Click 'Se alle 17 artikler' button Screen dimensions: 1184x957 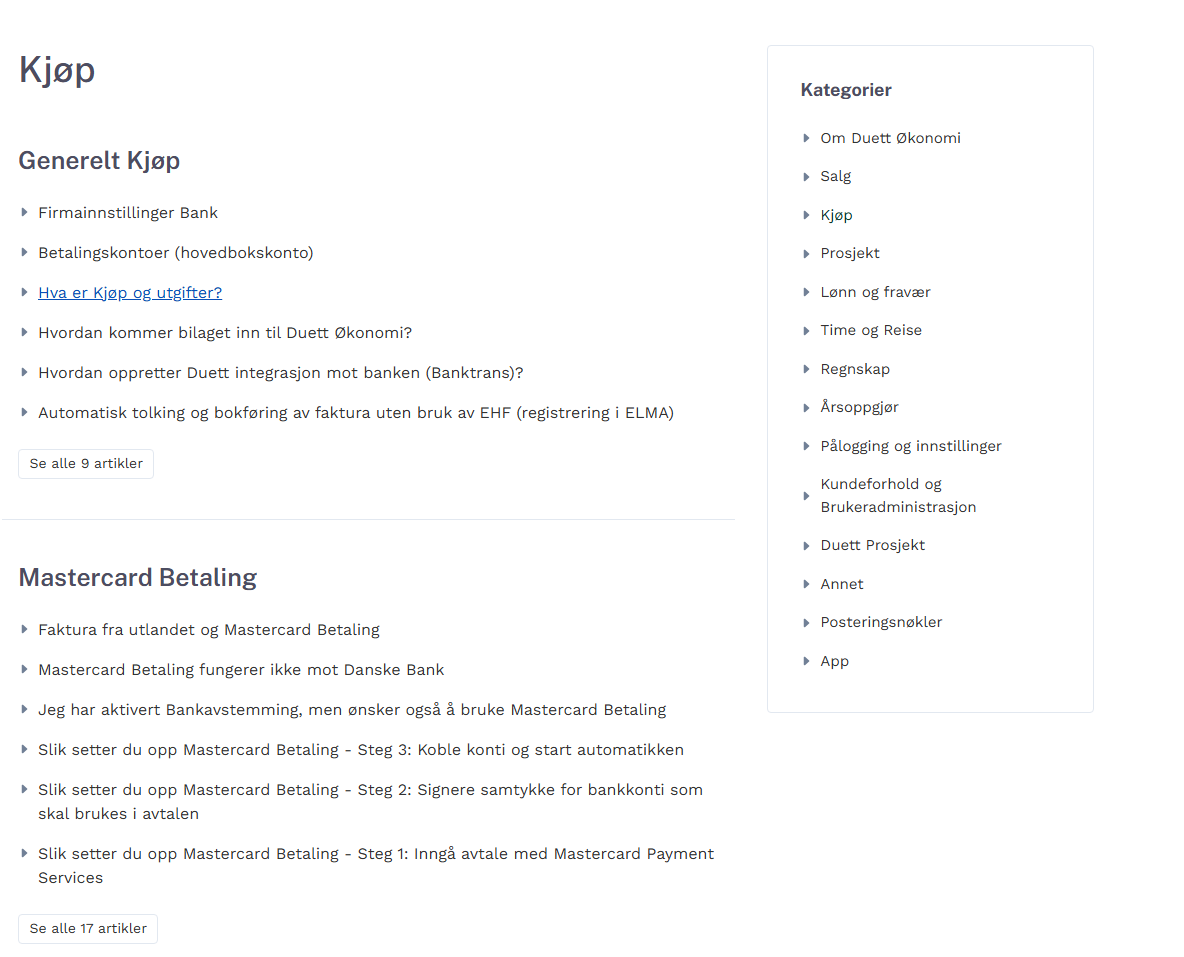(88, 928)
